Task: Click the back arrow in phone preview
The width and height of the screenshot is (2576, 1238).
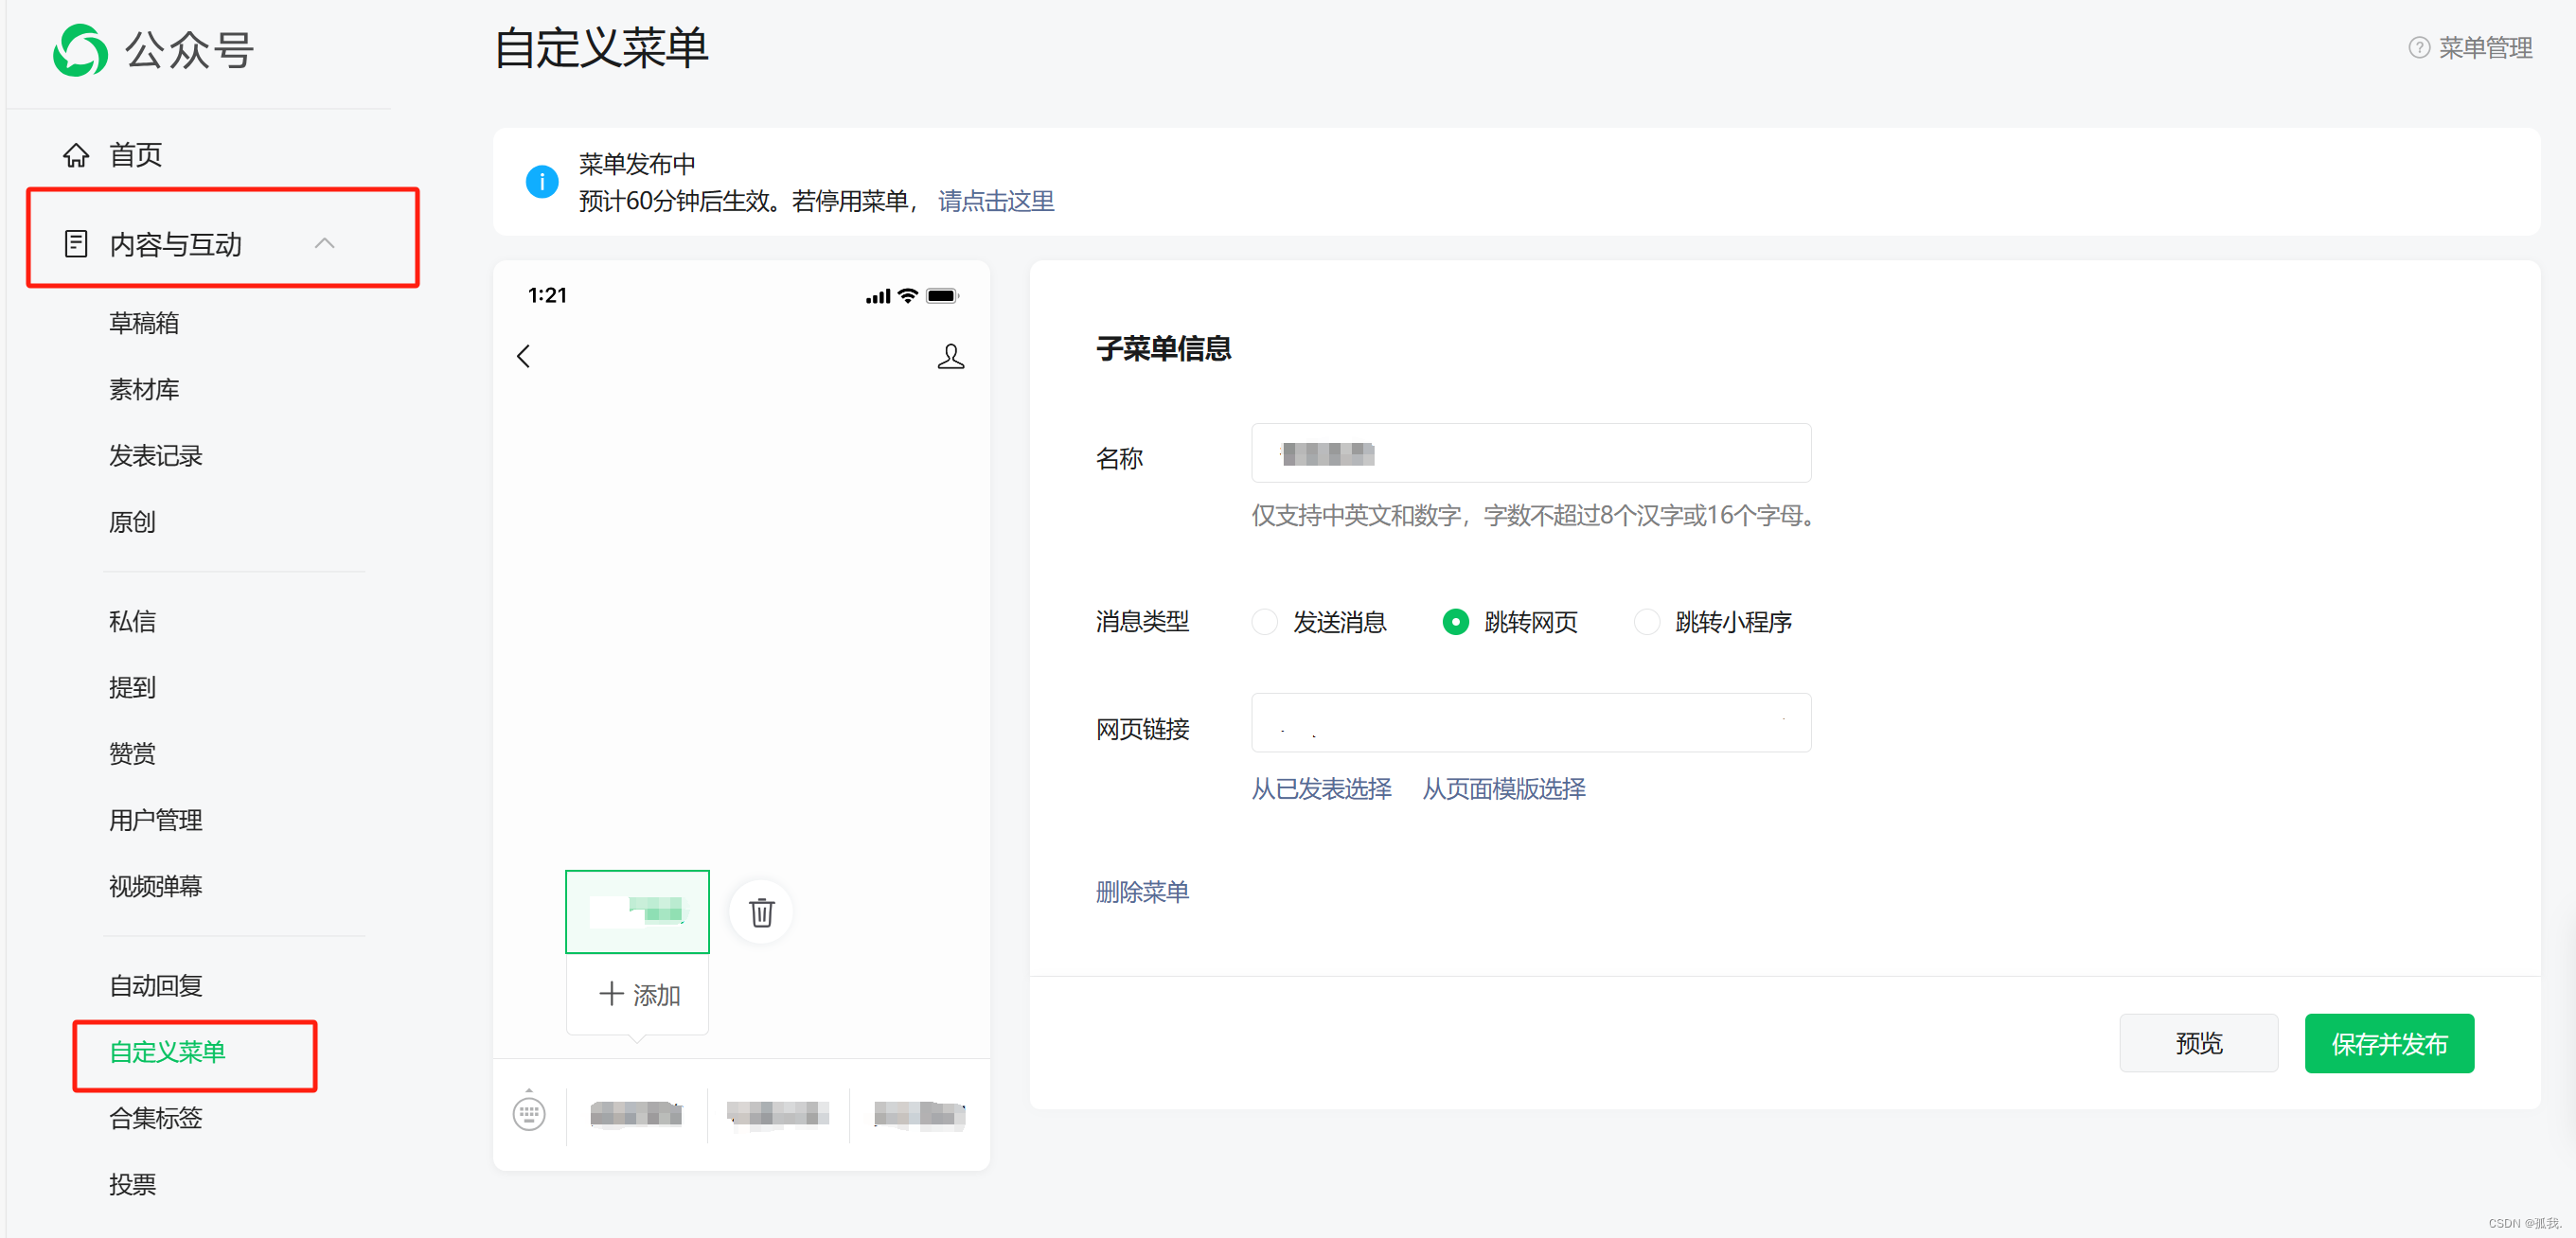Action: pyautogui.click(x=523, y=356)
